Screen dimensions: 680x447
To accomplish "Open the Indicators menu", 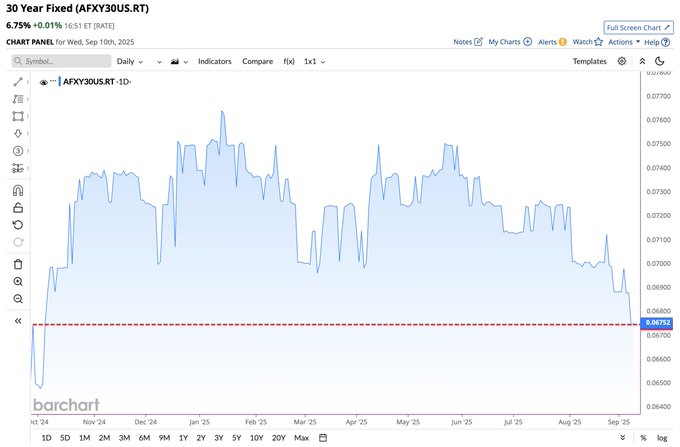I will point(215,61).
